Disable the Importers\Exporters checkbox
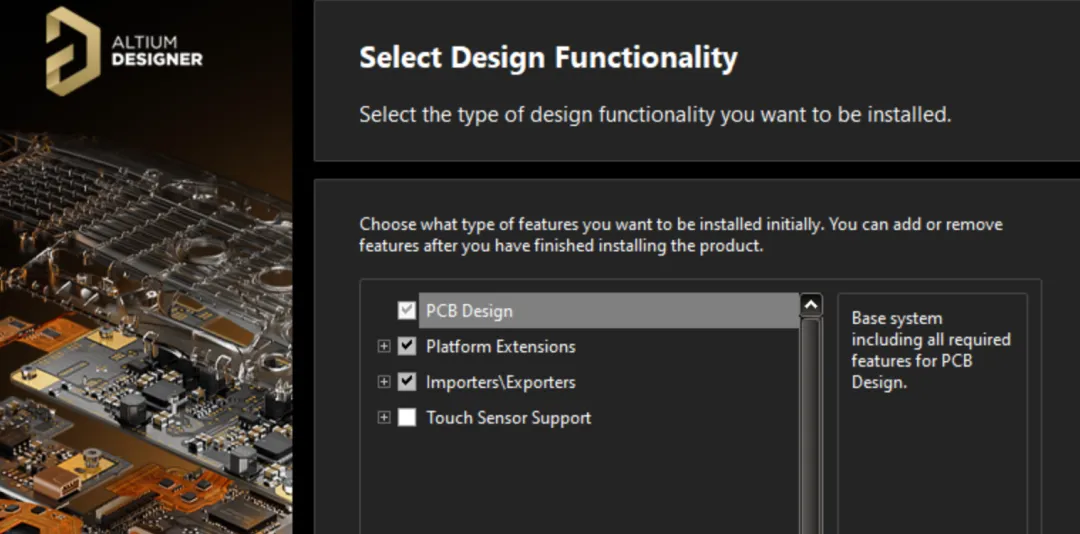This screenshot has width=1080, height=534. tap(406, 382)
